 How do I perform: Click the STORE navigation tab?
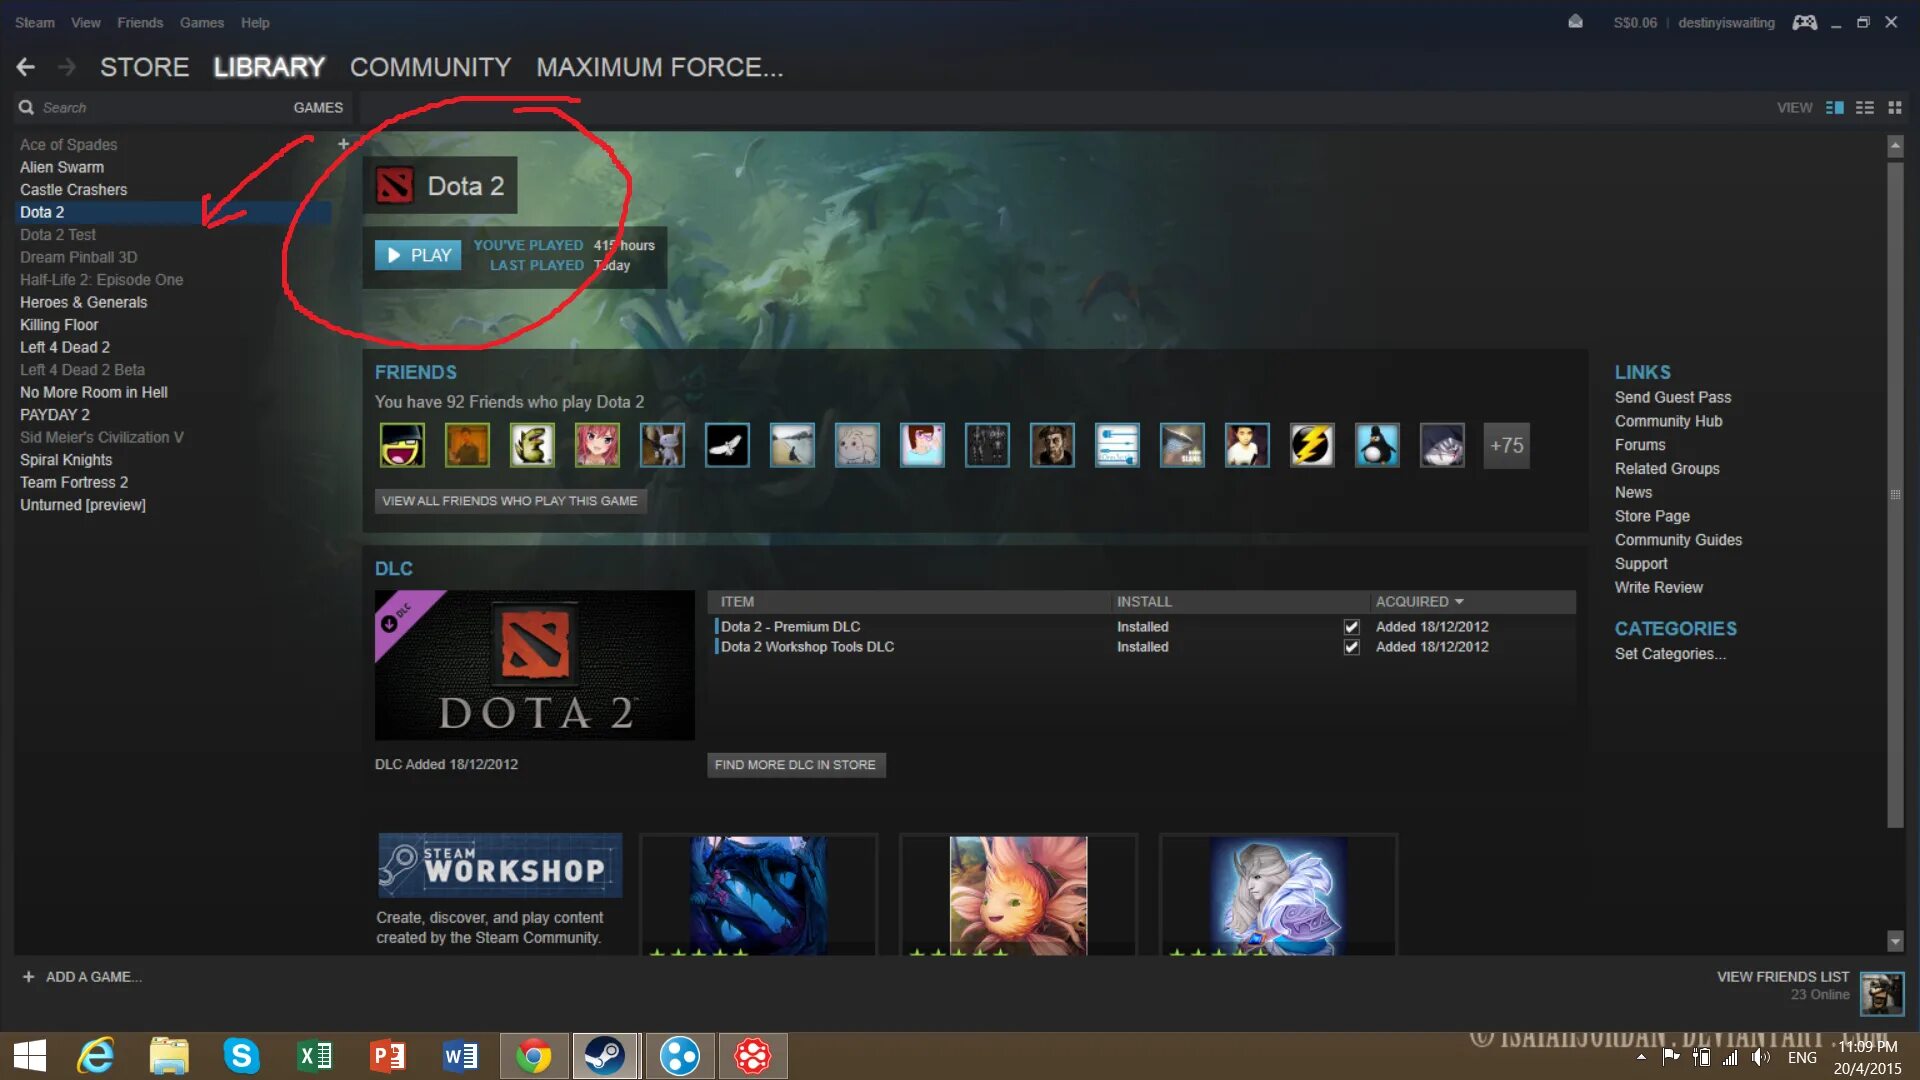[x=145, y=67]
